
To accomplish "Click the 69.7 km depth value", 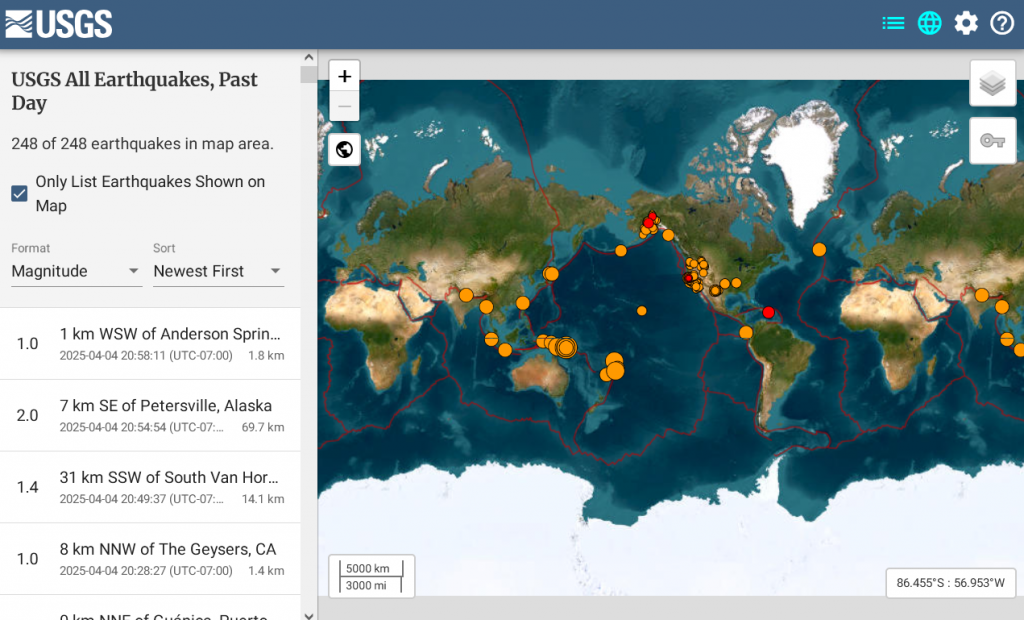I will pos(263,427).
